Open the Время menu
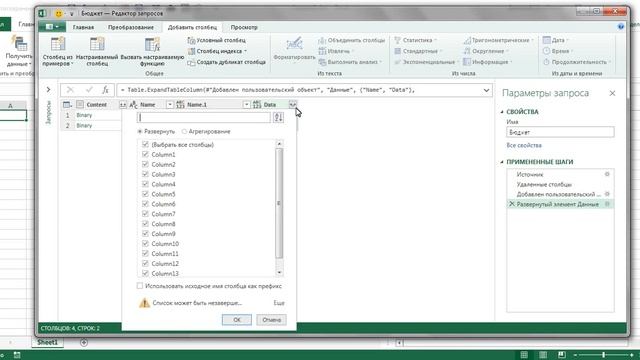Viewport: 640px width, 360px height. 558,51
